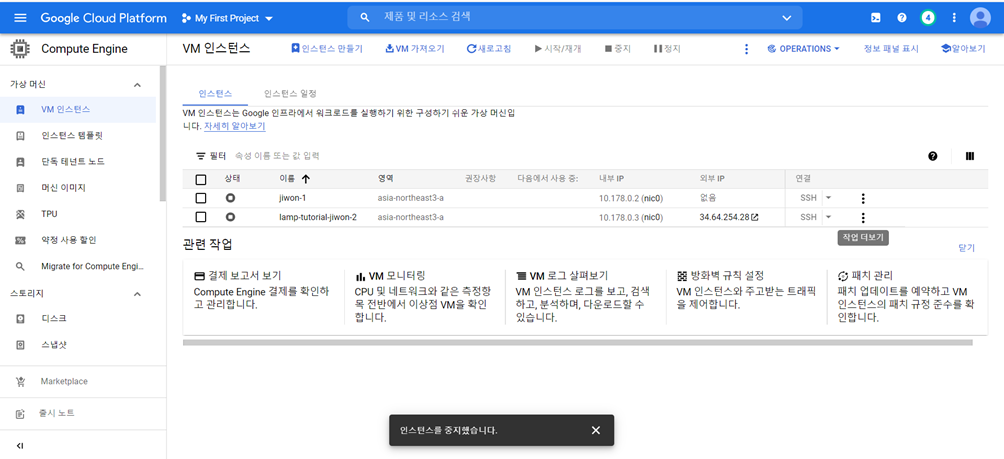This screenshot has width=1004, height=459.
Task: Click 알아보기 learn button
Action: coord(963,49)
